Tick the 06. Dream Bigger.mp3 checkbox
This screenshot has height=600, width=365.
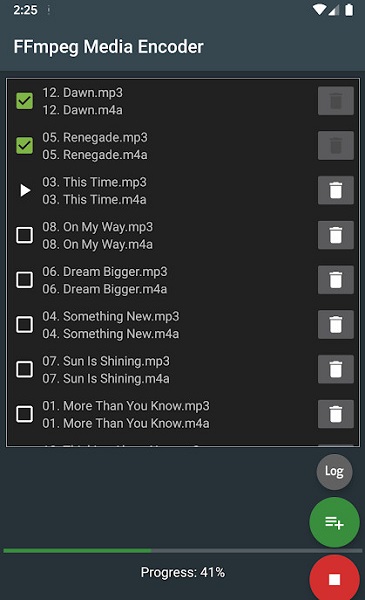coord(24,280)
